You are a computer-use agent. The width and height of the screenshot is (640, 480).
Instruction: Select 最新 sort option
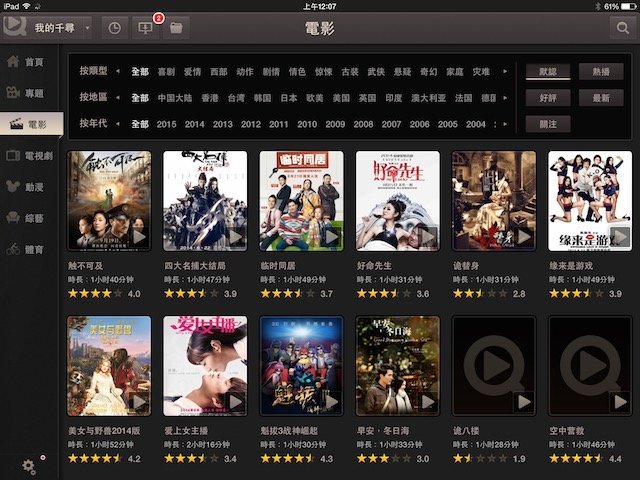click(x=601, y=98)
